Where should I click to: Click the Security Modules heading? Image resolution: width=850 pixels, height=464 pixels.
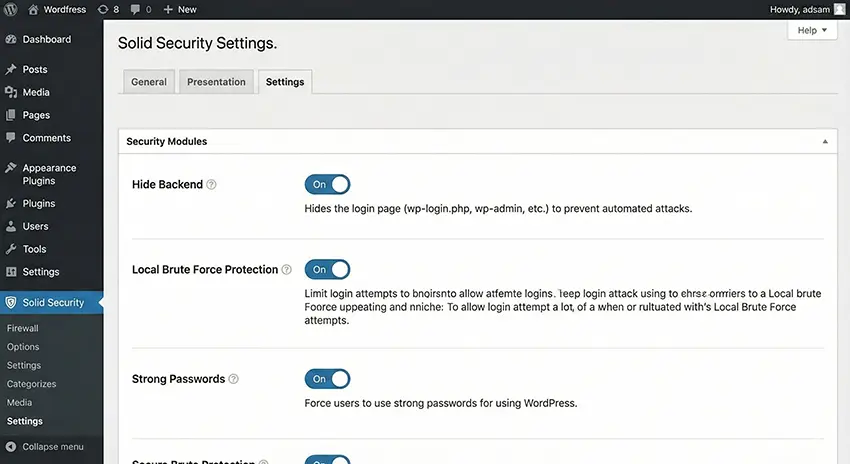point(166,141)
